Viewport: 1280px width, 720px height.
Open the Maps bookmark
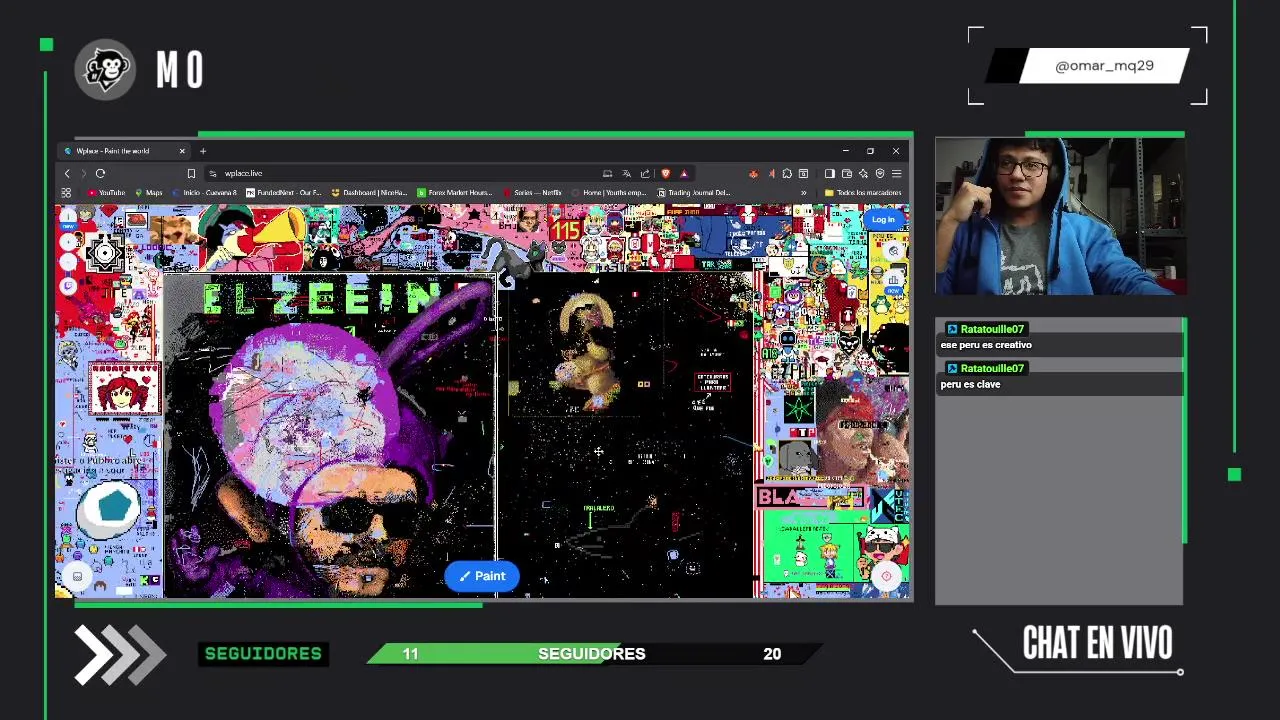149,193
